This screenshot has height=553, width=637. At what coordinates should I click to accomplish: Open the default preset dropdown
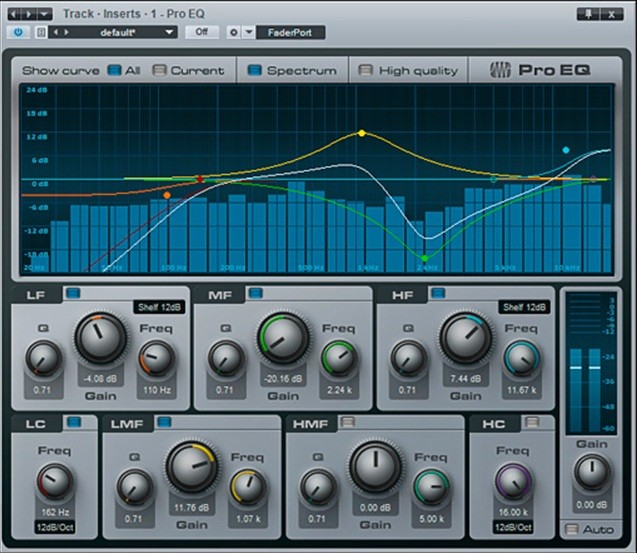point(118,33)
